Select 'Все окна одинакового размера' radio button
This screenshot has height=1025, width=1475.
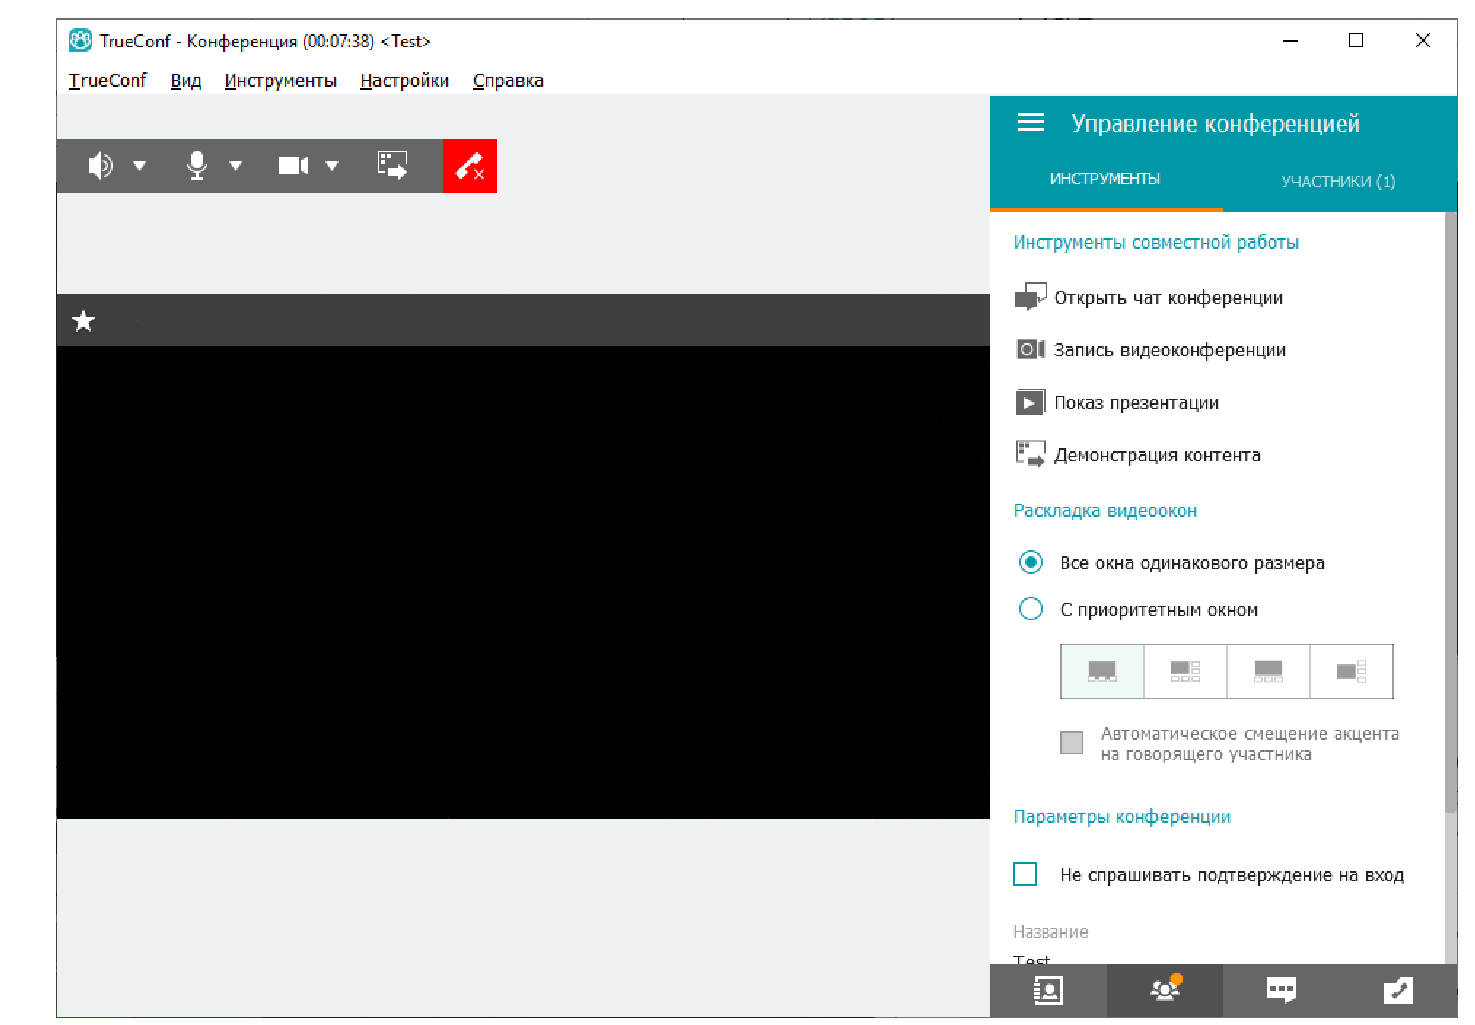click(1030, 563)
